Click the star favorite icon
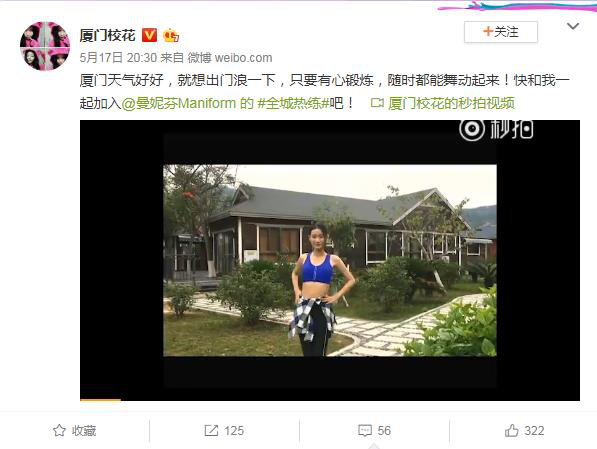This screenshot has height=449, width=597. point(59,430)
